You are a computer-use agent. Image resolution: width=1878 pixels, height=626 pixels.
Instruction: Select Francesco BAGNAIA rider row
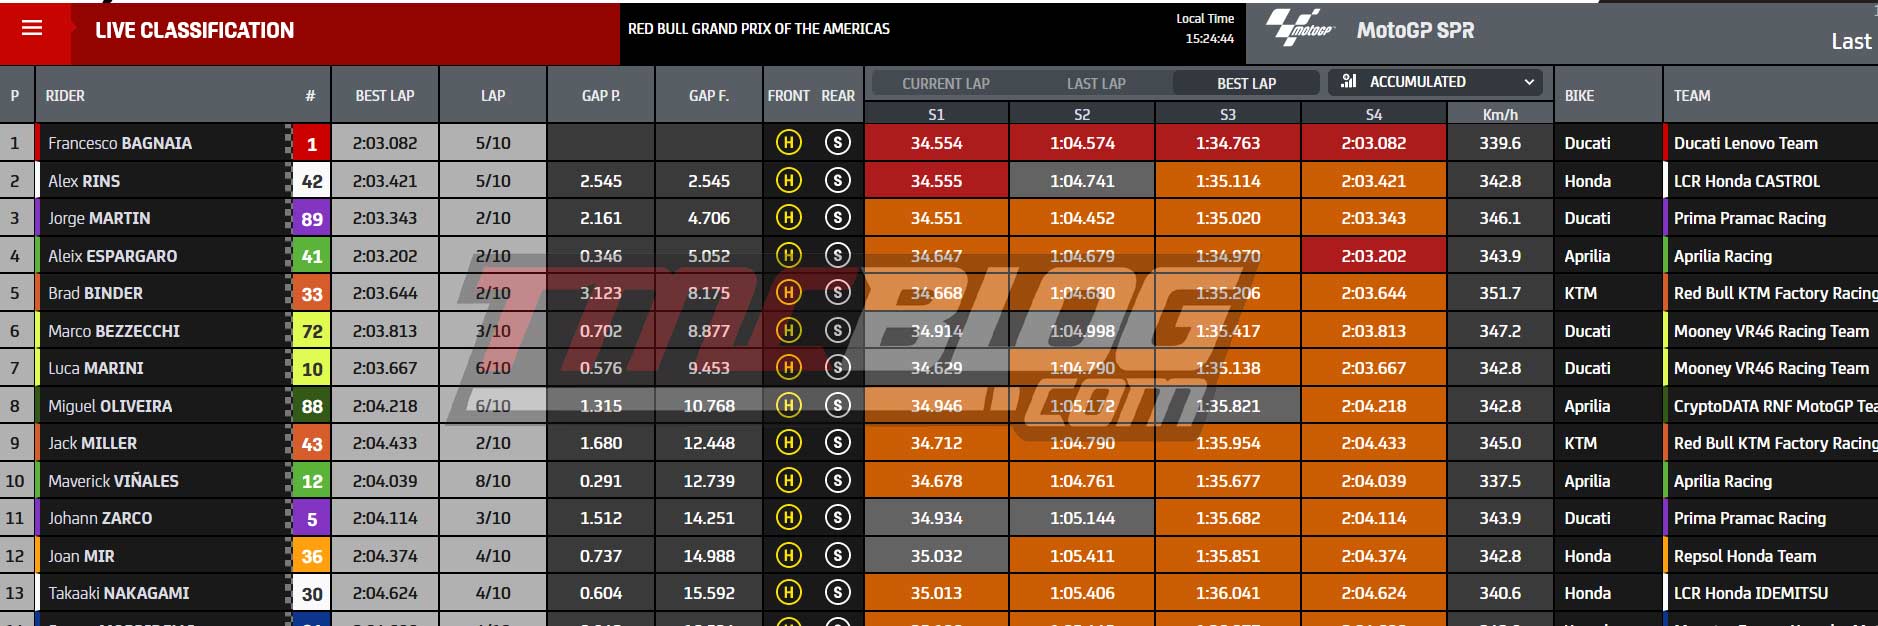(938, 143)
